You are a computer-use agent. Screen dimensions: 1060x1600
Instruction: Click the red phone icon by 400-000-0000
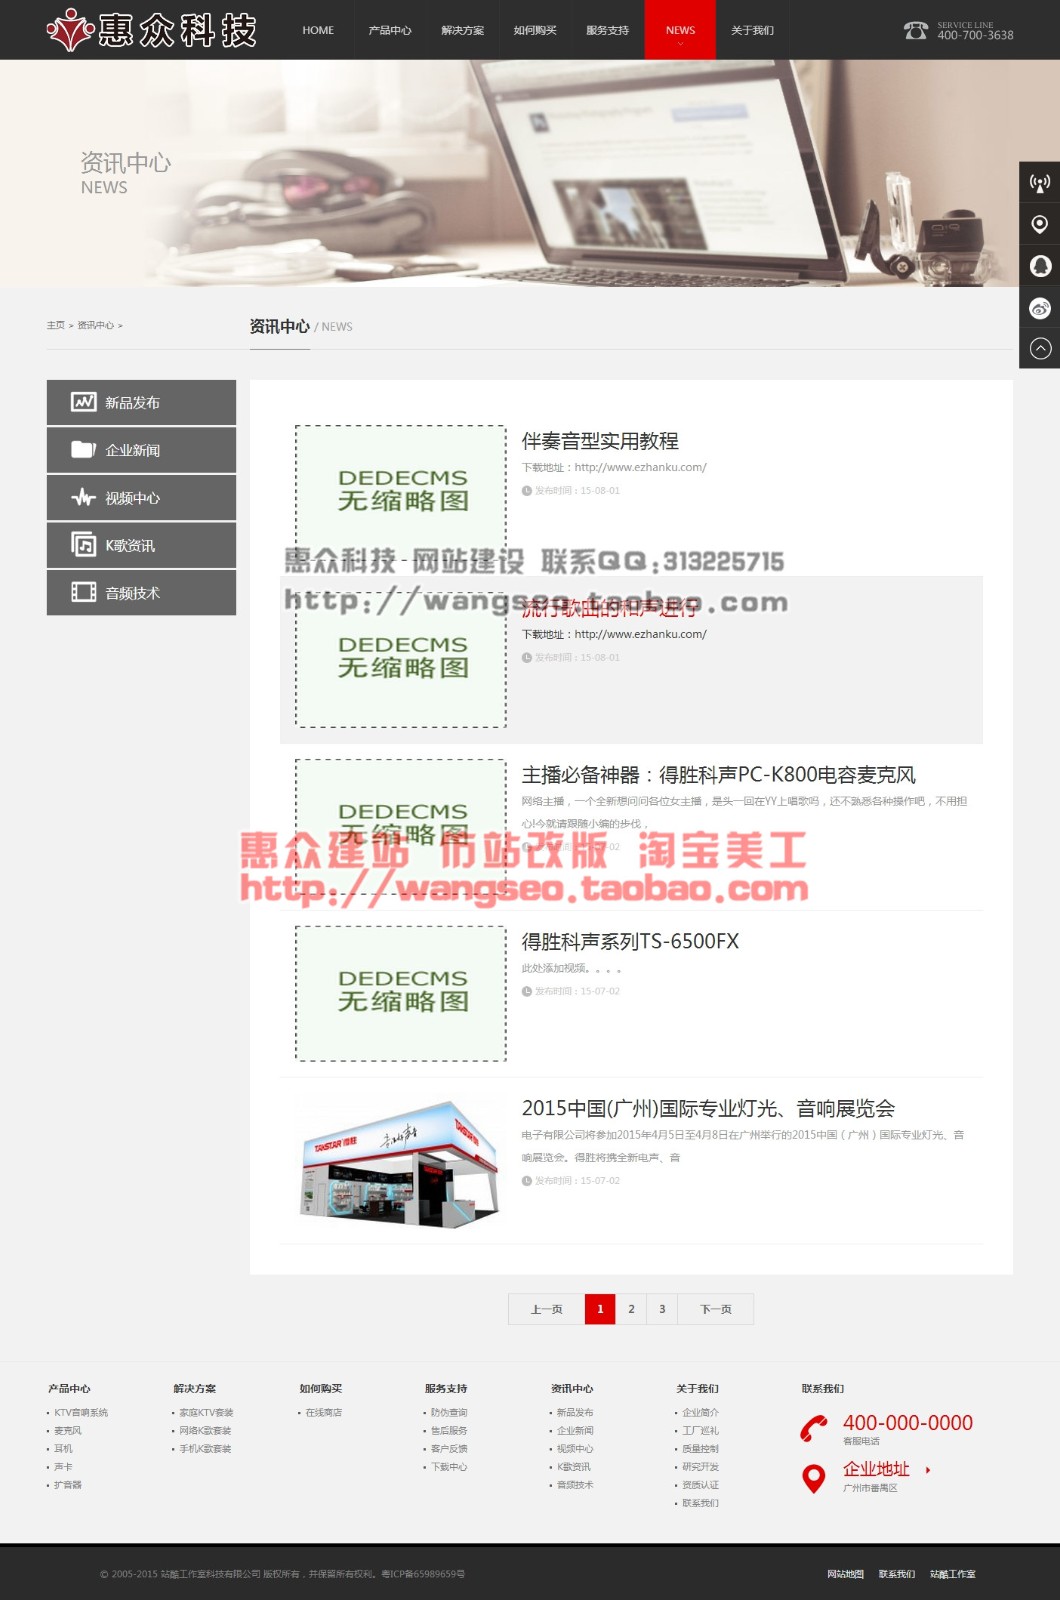pos(814,1428)
